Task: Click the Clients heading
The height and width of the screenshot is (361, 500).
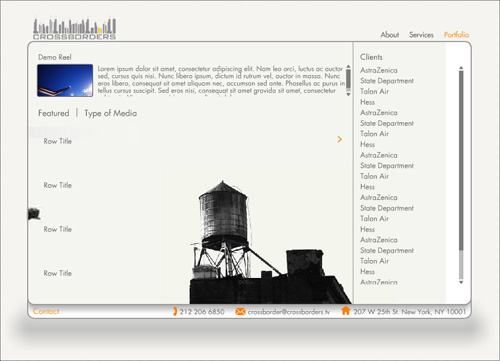Action: (x=371, y=57)
